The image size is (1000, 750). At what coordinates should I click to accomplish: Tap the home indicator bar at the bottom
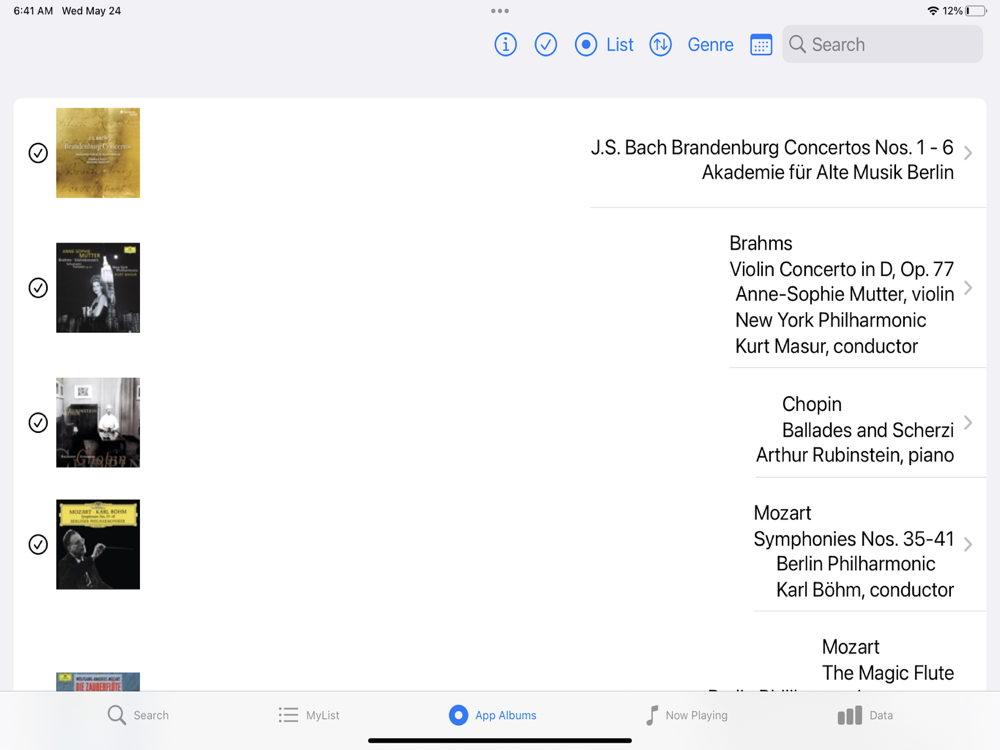pyautogui.click(x=500, y=740)
